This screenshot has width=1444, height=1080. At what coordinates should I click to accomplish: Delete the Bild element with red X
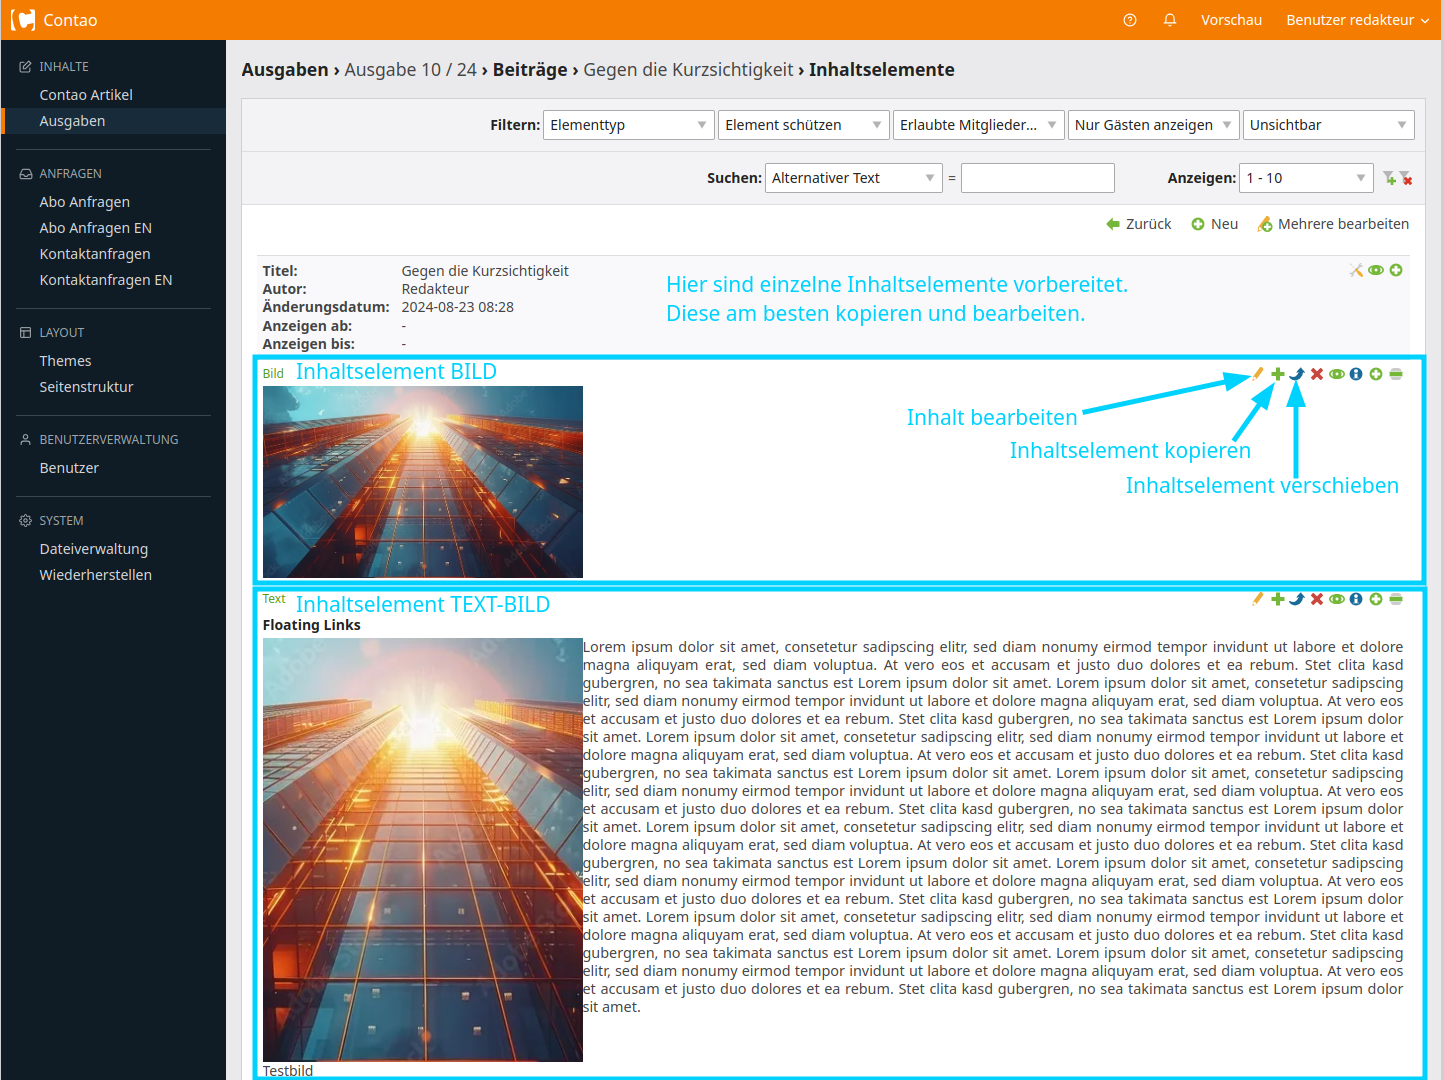click(x=1317, y=374)
